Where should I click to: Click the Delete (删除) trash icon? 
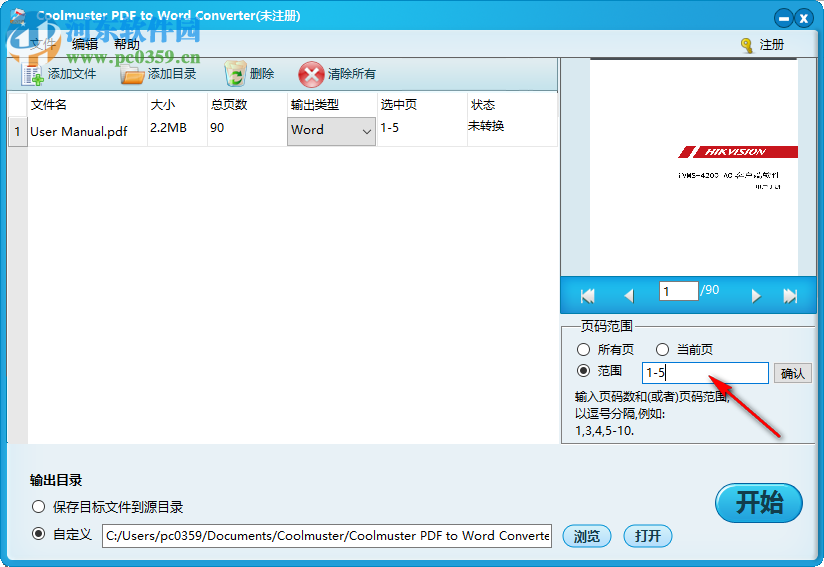click(x=235, y=74)
